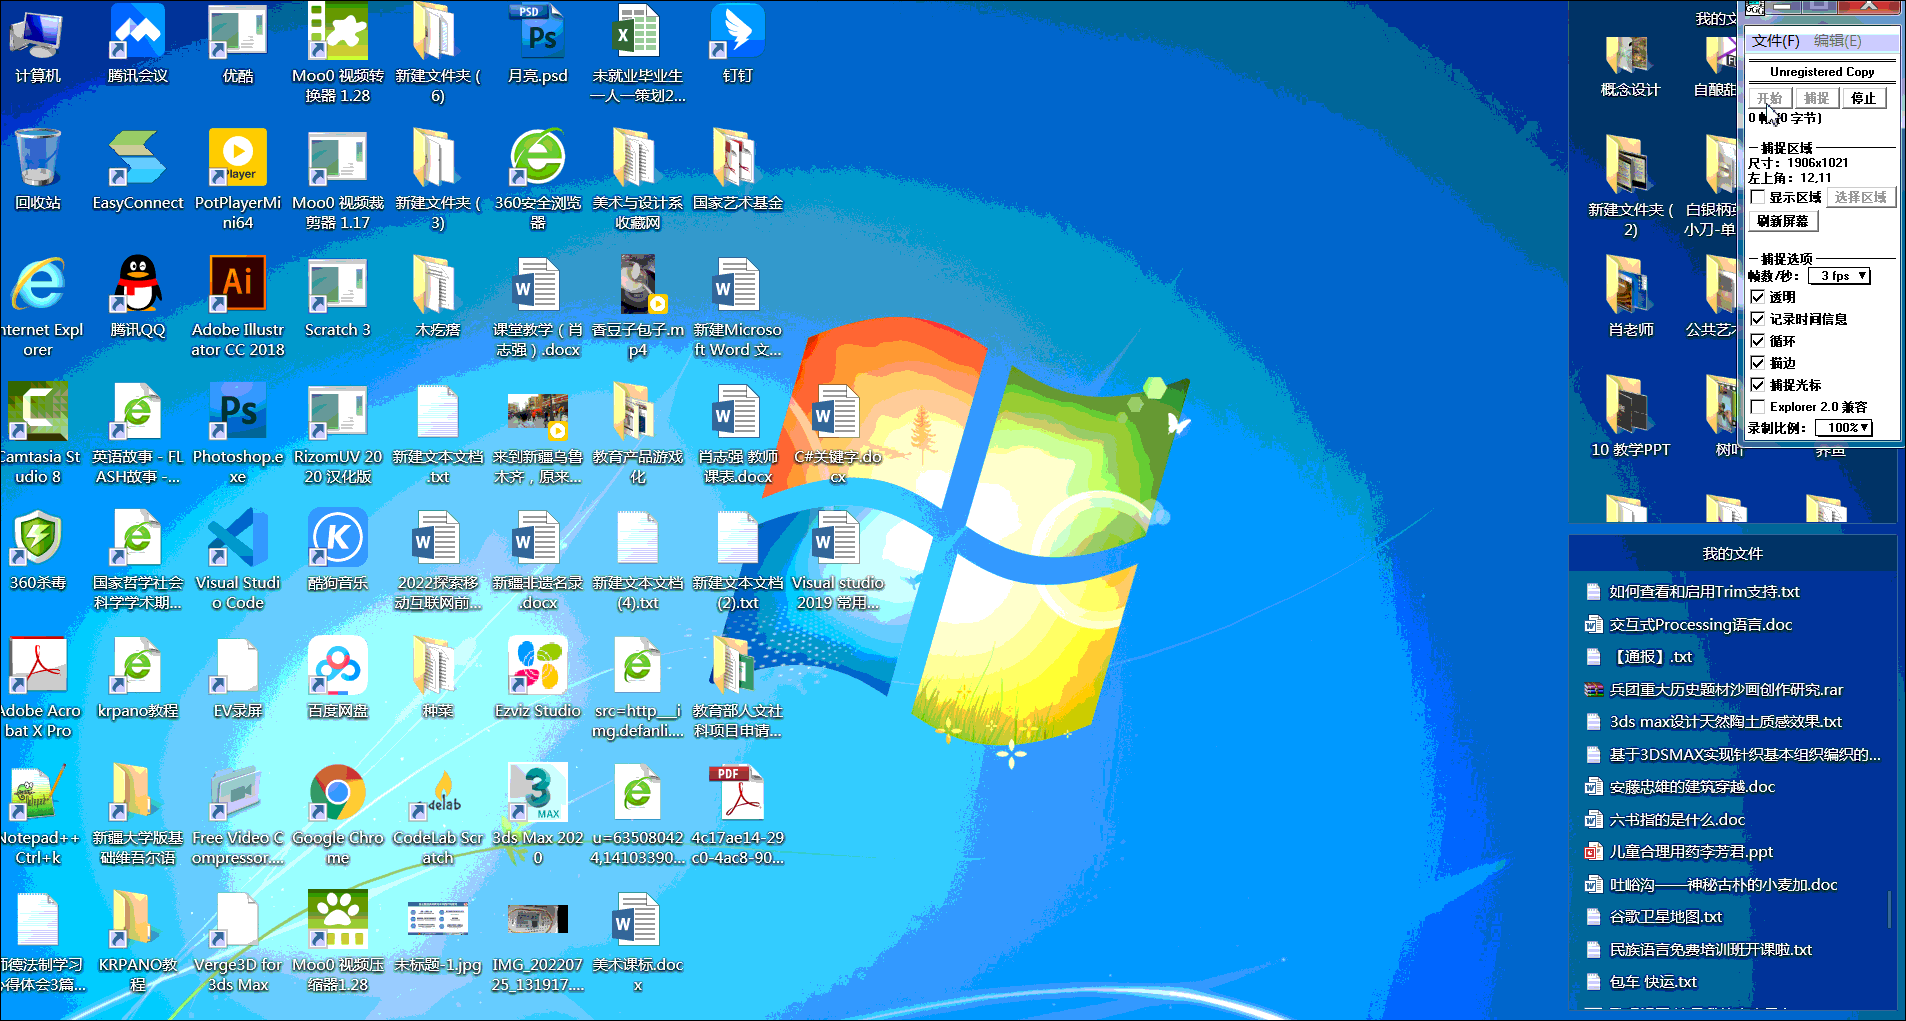The height and width of the screenshot is (1021, 1906).
Task: Click the 刷新屏幕 button
Action: point(1782,221)
